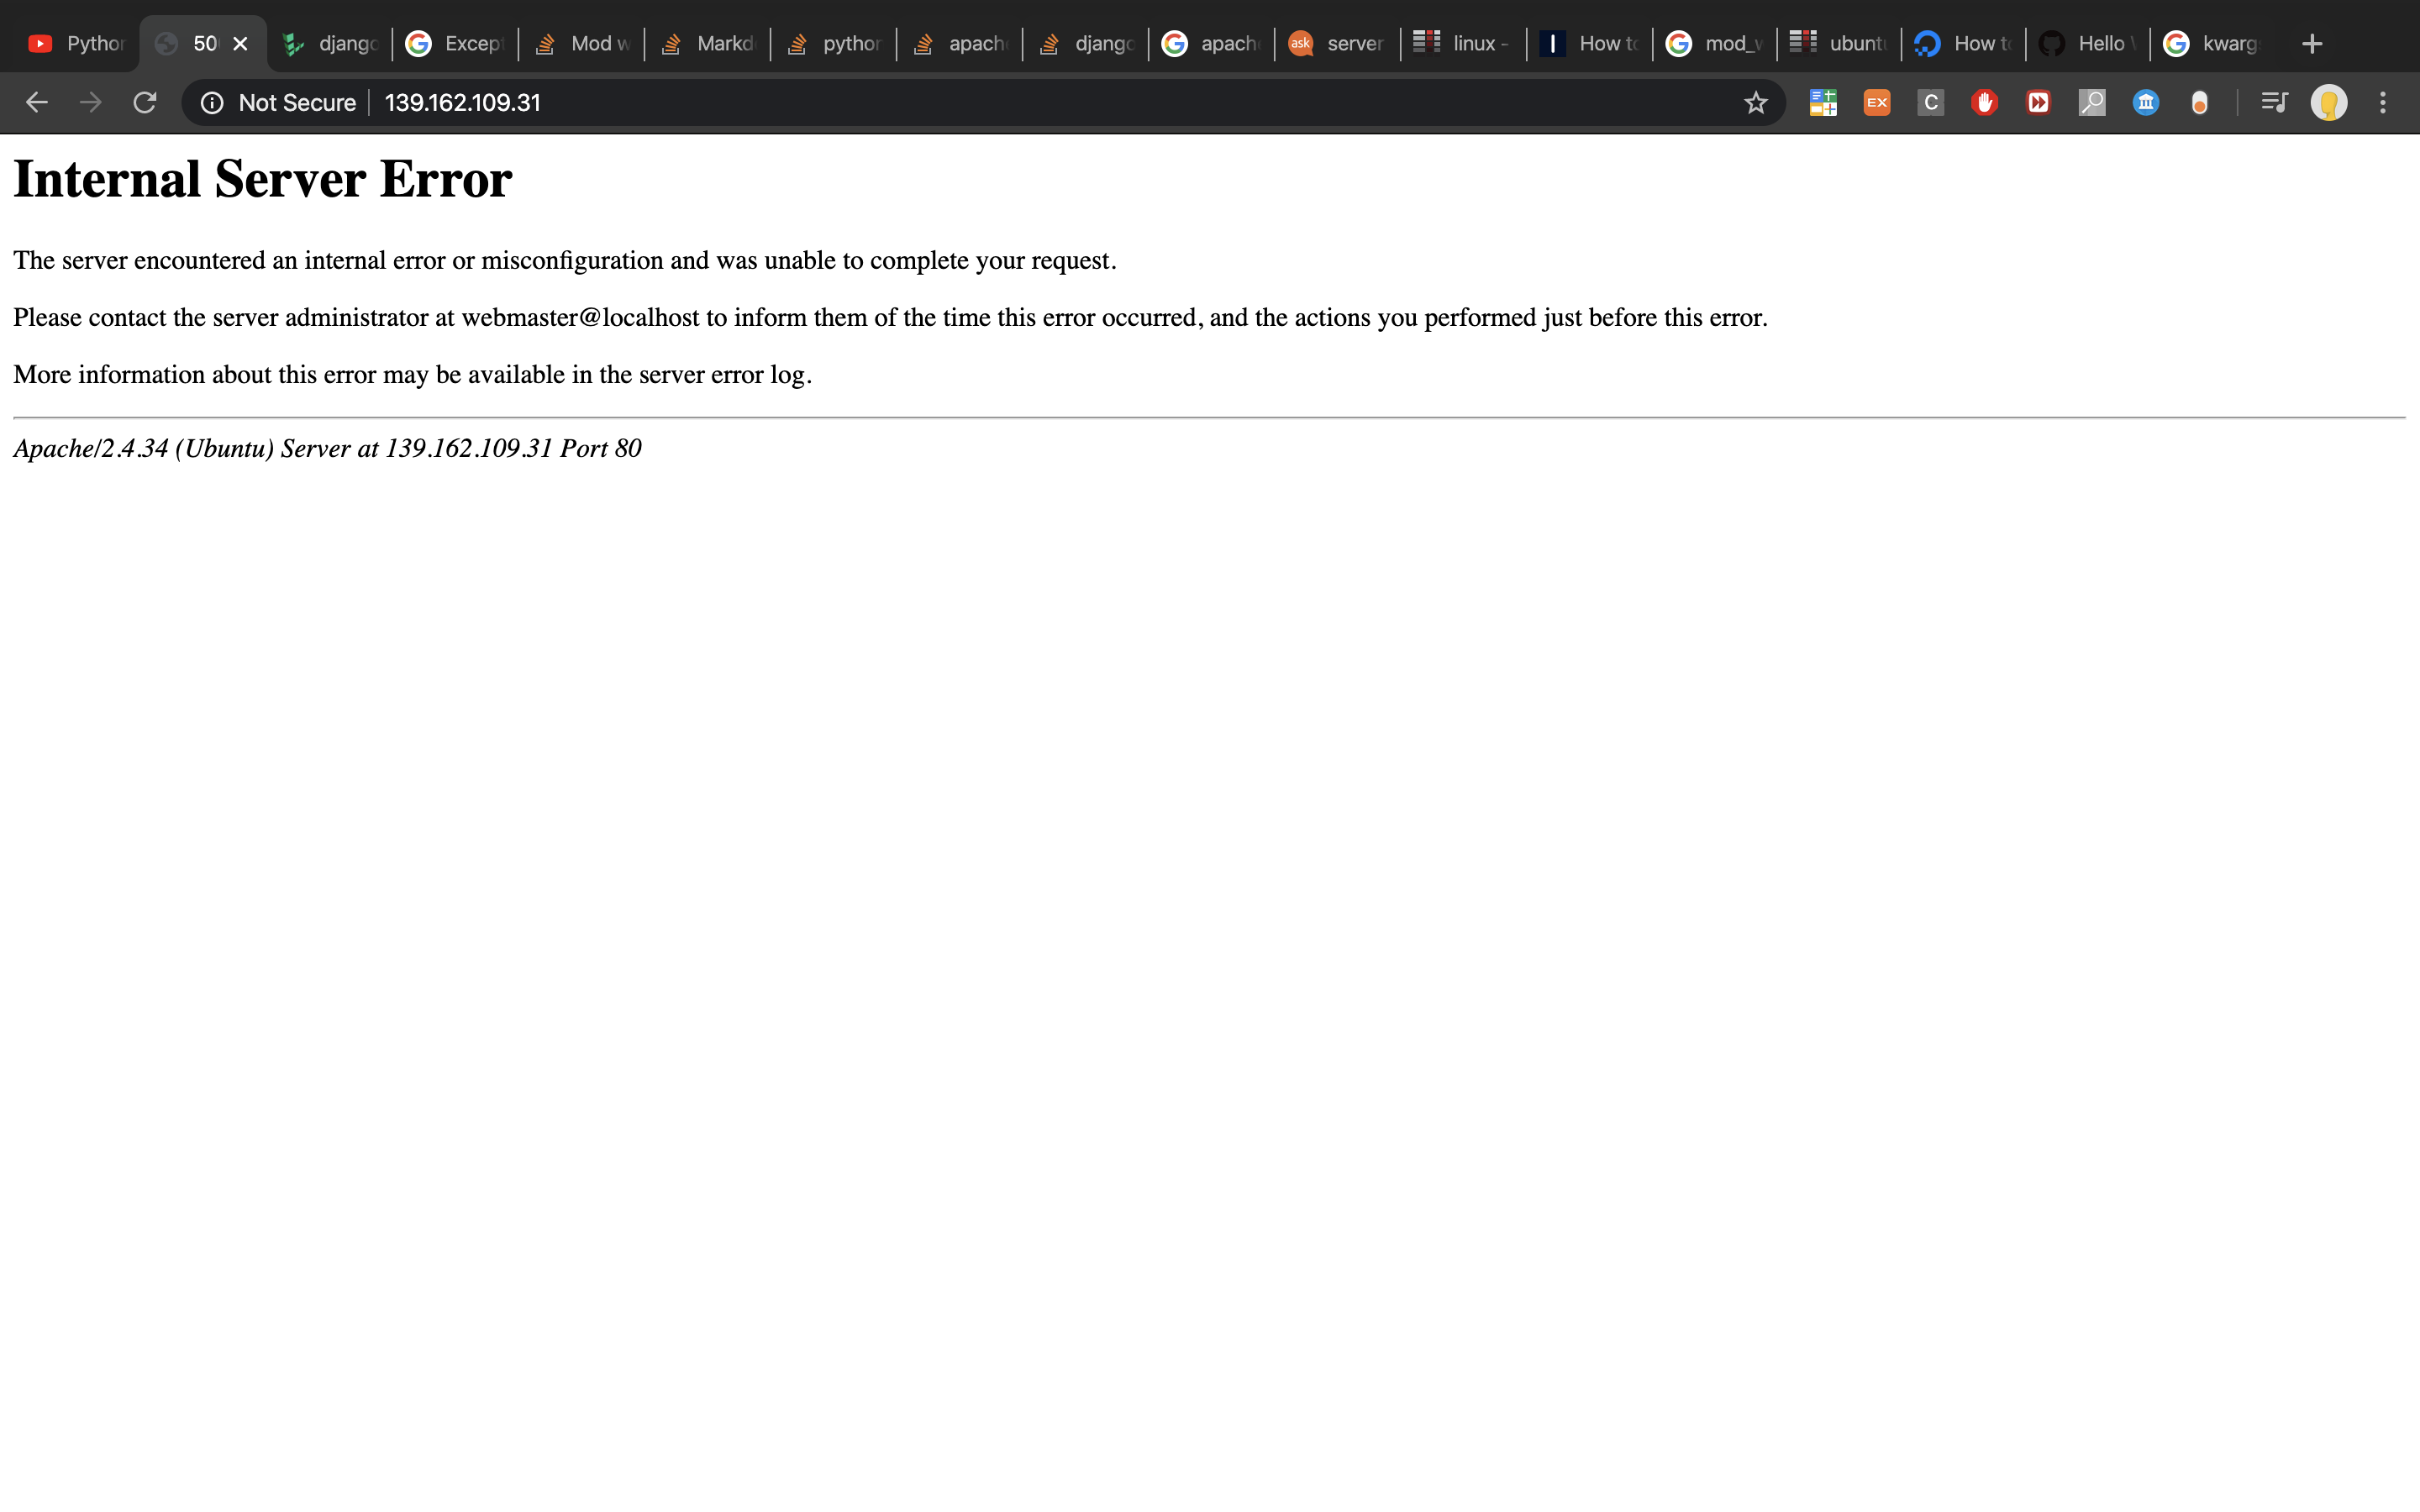Switch to the Google kwargs tab
The width and height of the screenshot is (2420, 1512).
(2212, 44)
